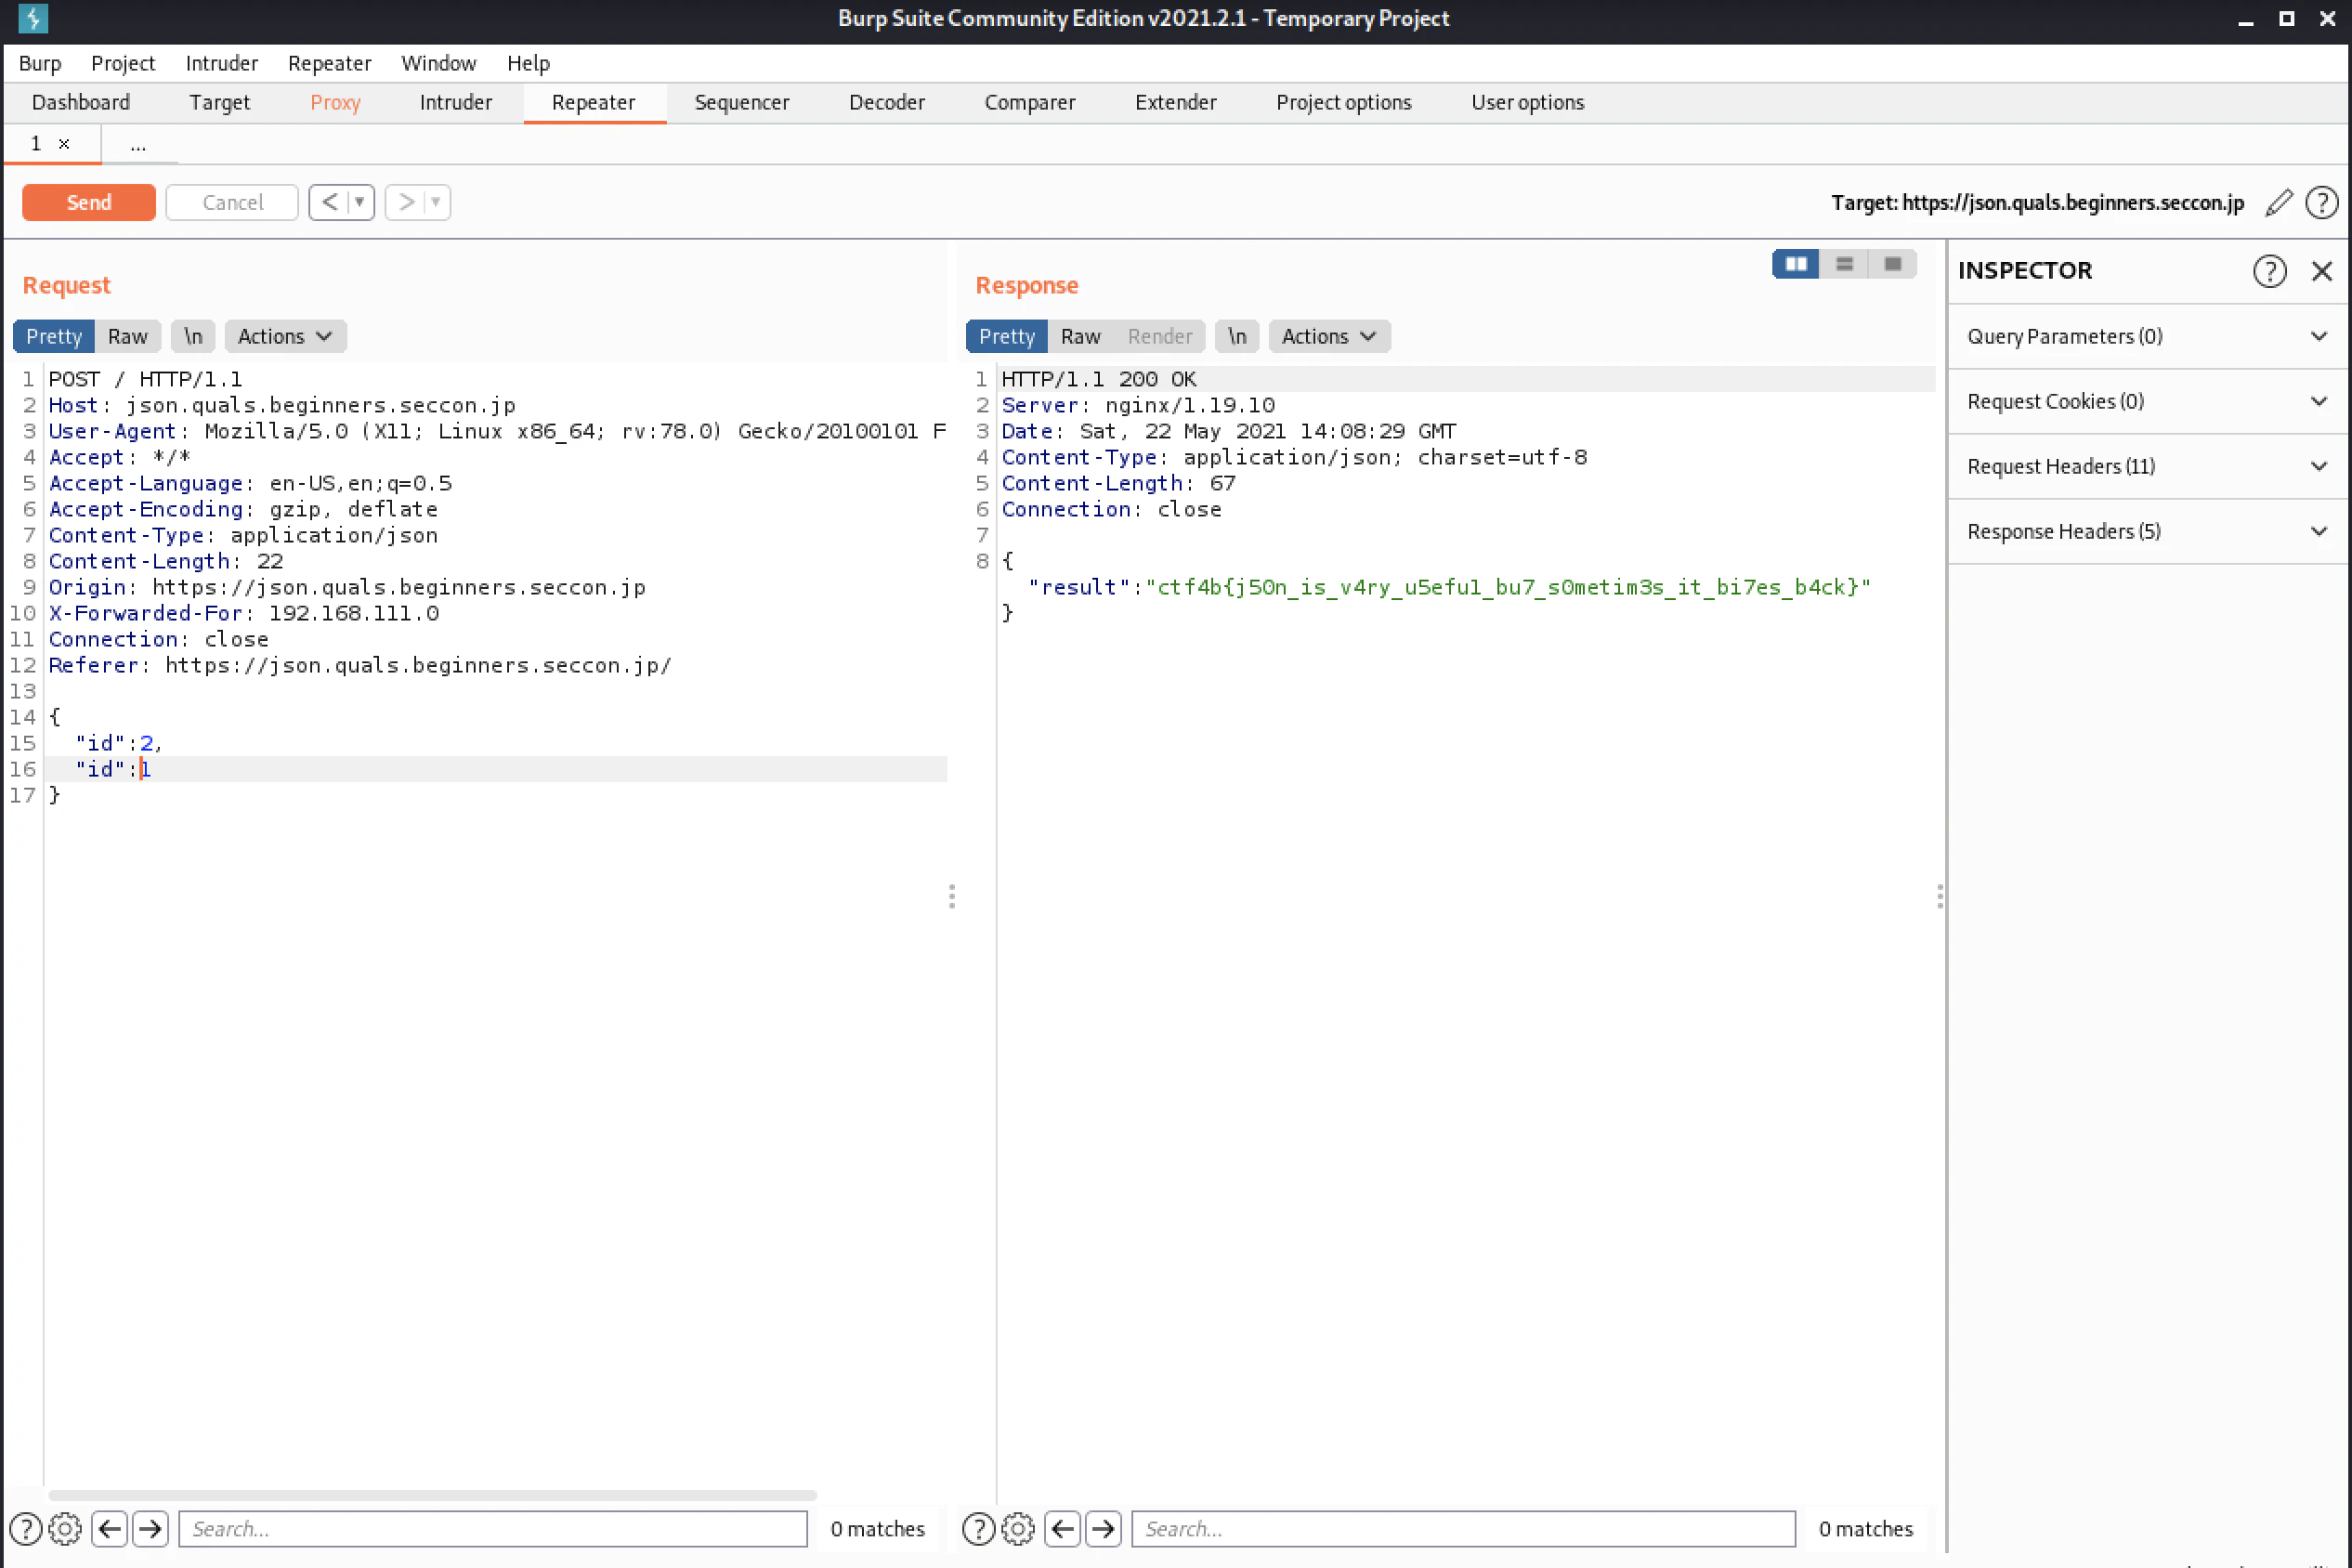Screen dimensions: 2352x1568
Task: Edit the target with the pencil icon
Action: pos(2279,203)
